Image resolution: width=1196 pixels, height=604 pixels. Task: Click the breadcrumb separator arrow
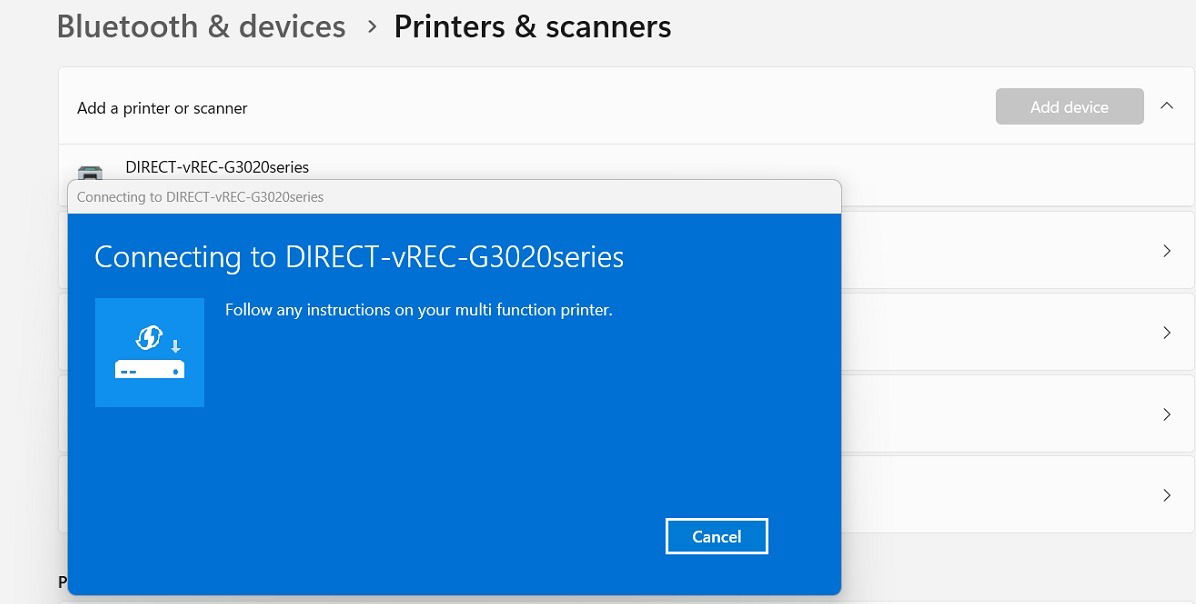point(372,27)
